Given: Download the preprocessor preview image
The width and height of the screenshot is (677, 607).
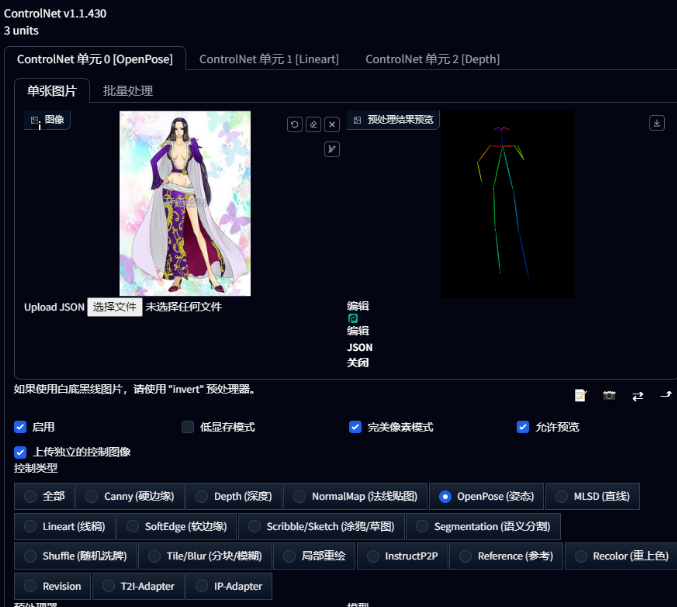Looking at the screenshot, I should coord(657,123).
